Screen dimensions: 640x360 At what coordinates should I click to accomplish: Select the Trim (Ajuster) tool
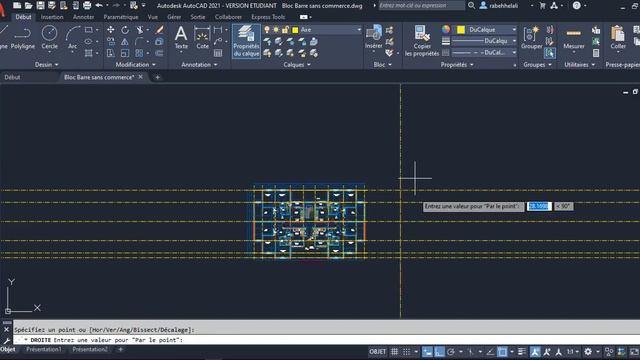(x=140, y=30)
